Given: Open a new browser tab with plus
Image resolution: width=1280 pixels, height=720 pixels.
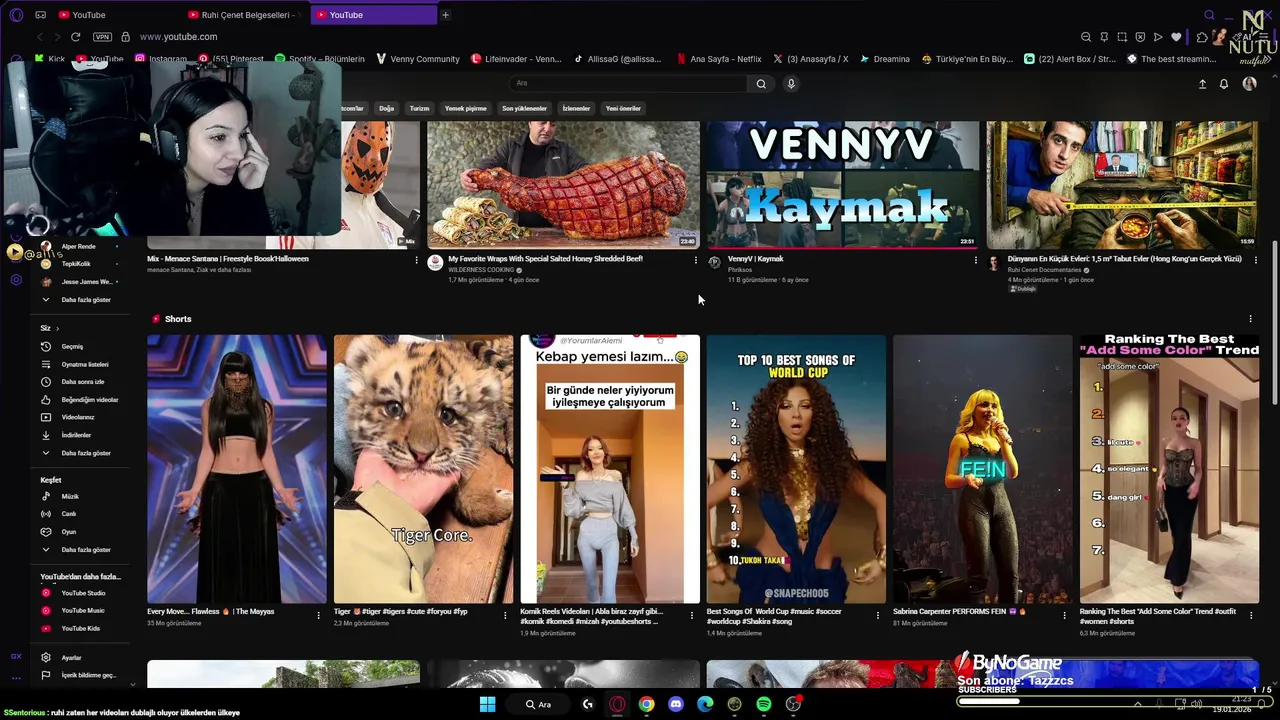Looking at the screenshot, I should coord(445,15).
